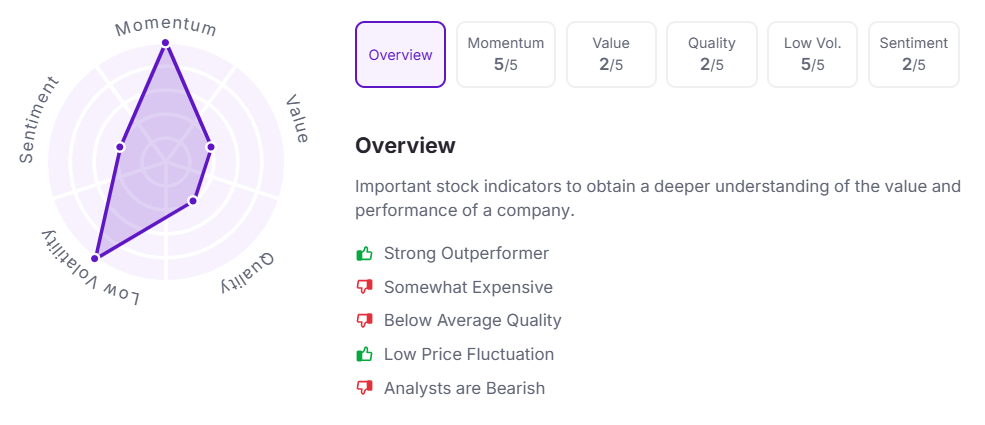Select the Overview tab
This screenshot has height=425, width=985.
pos(400,55)
